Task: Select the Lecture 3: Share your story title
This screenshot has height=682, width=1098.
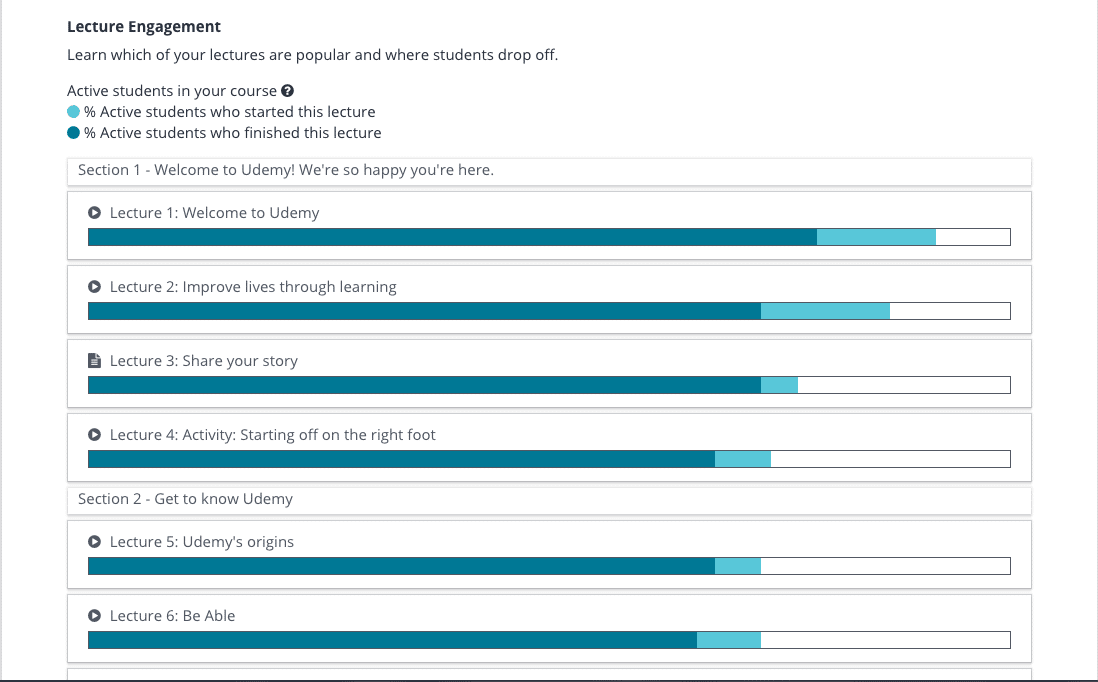Action: coord(204,361)
